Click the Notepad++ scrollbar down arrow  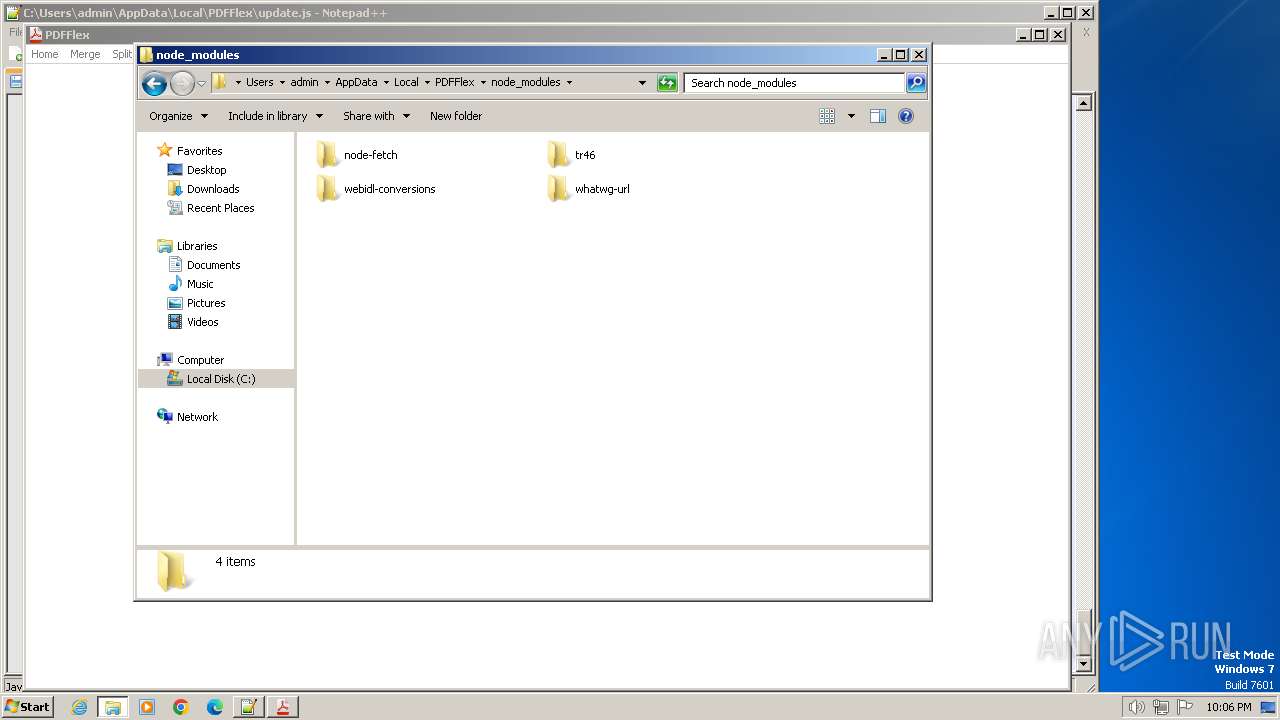(x=1083, y=663)
